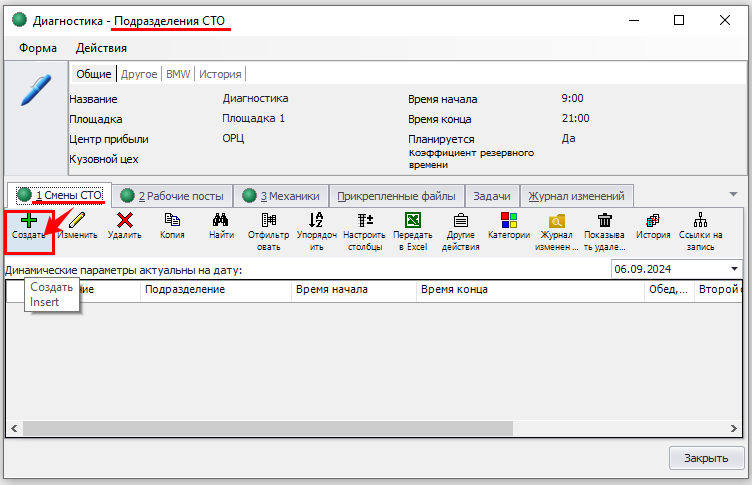Open the Другие действия dropdown
The image size is (752, 485).
pyautogui.click(x=460, y=221)
